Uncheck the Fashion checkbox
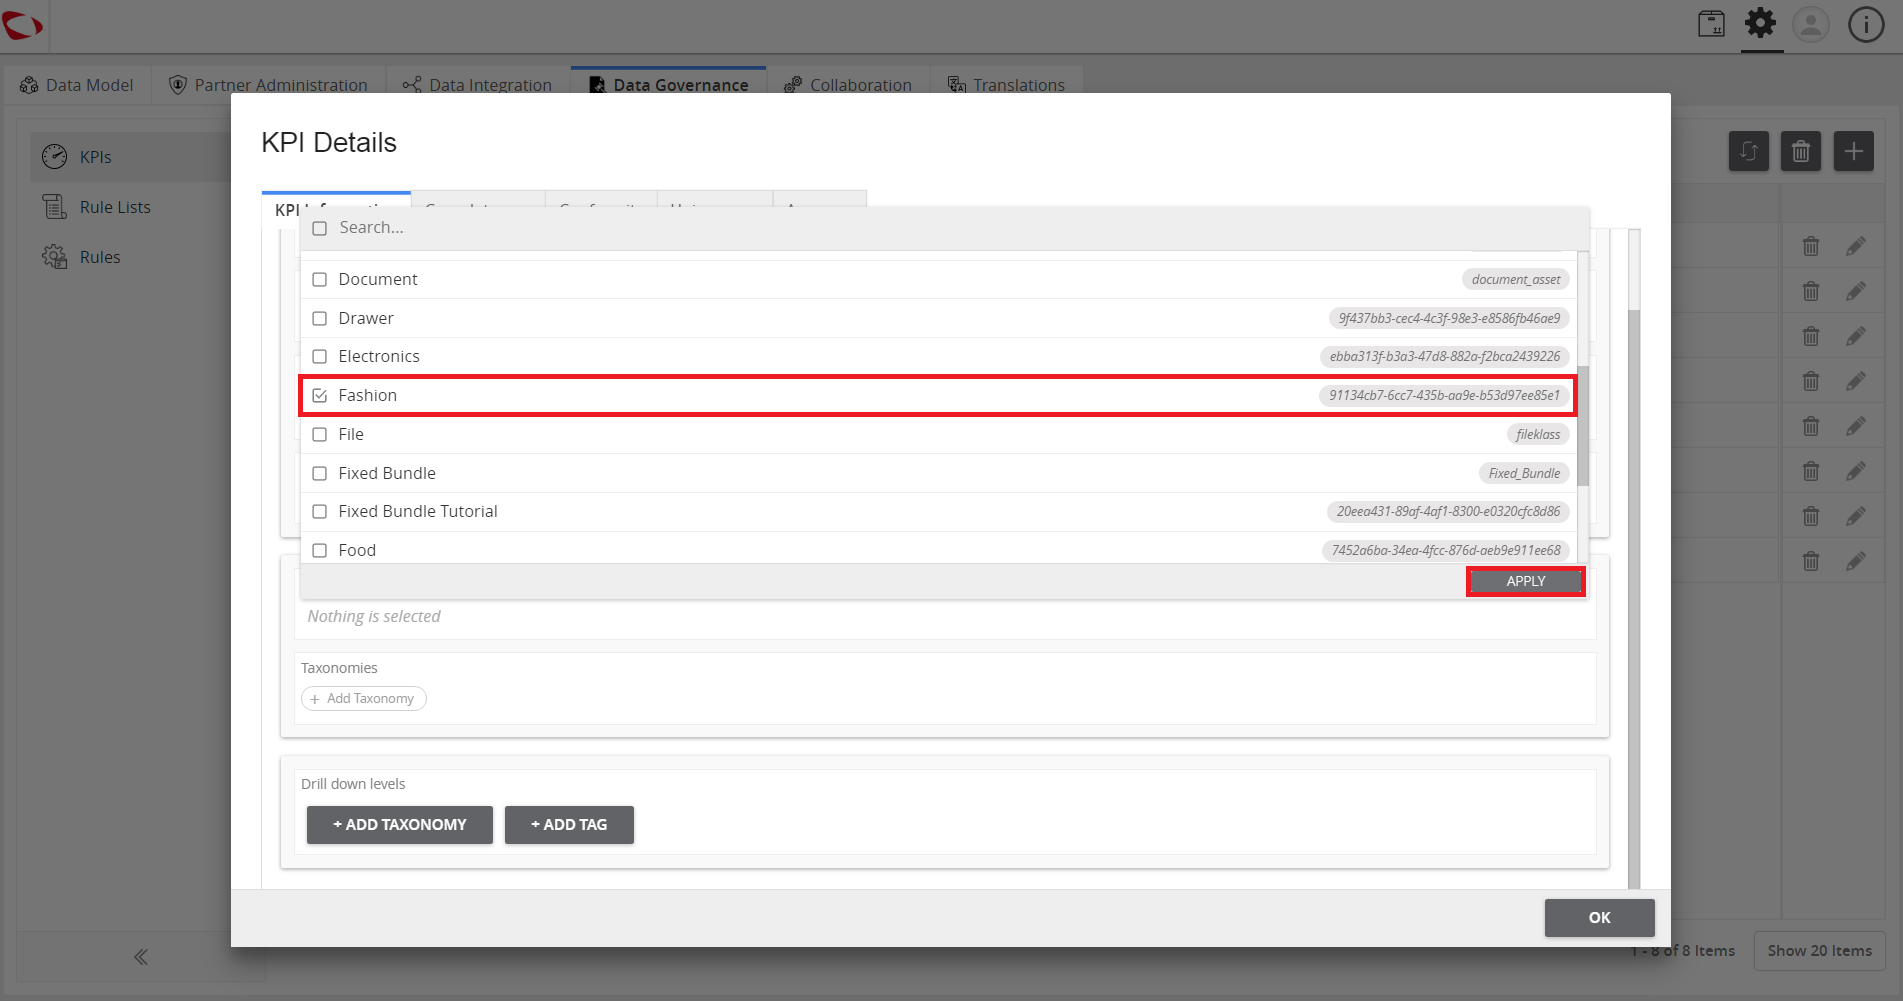Viewport: 1903px width, 1001px height. click(x=320, y=395)
